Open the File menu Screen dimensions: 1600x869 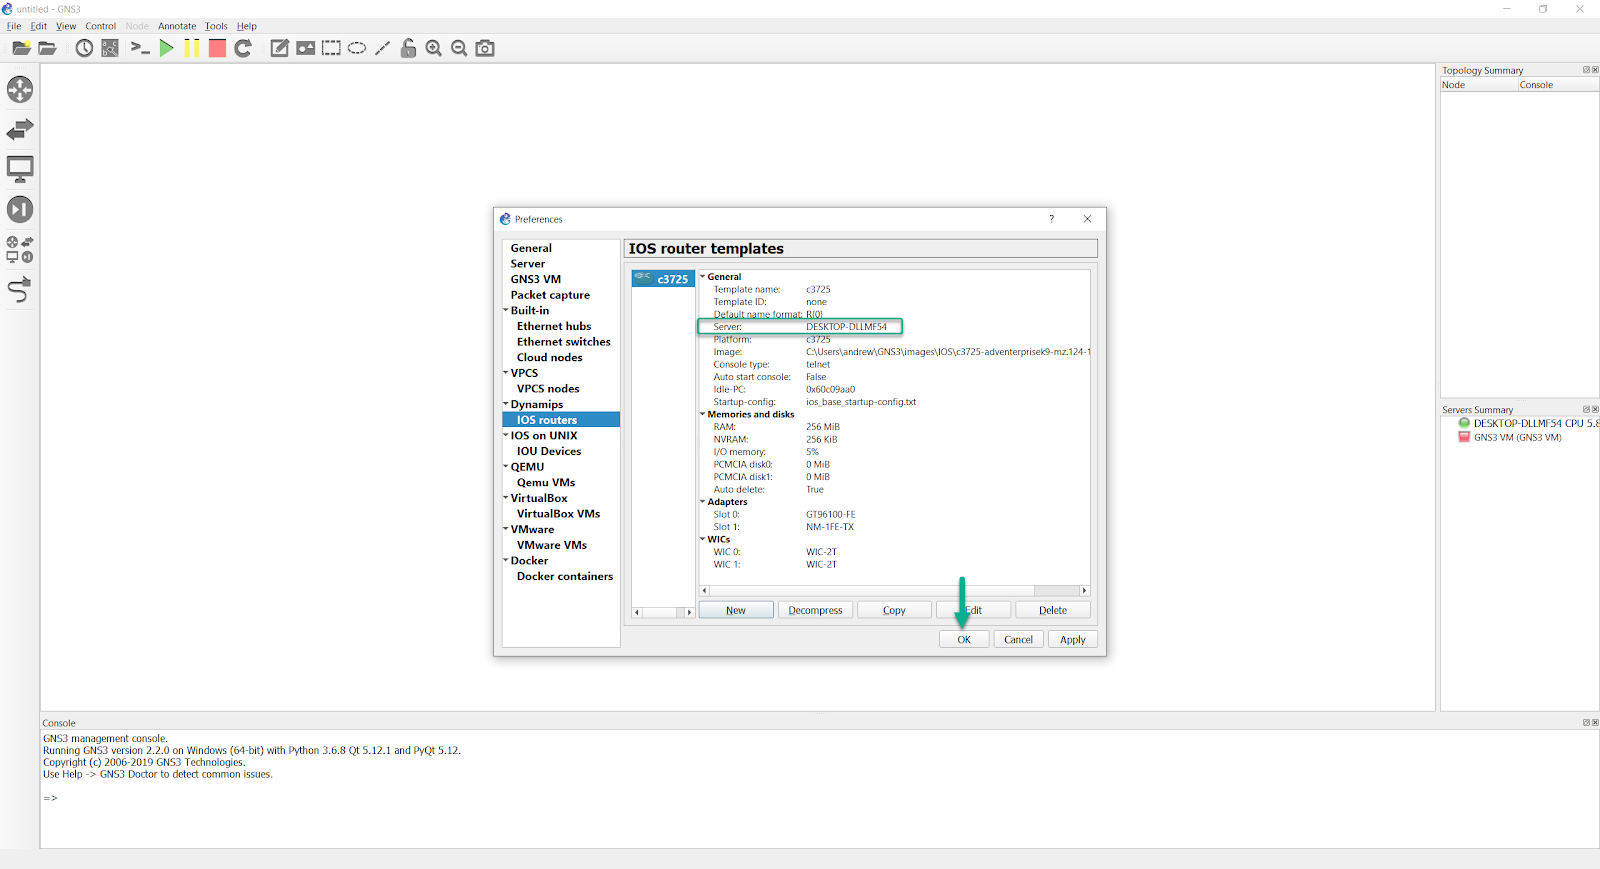point(14,26)
